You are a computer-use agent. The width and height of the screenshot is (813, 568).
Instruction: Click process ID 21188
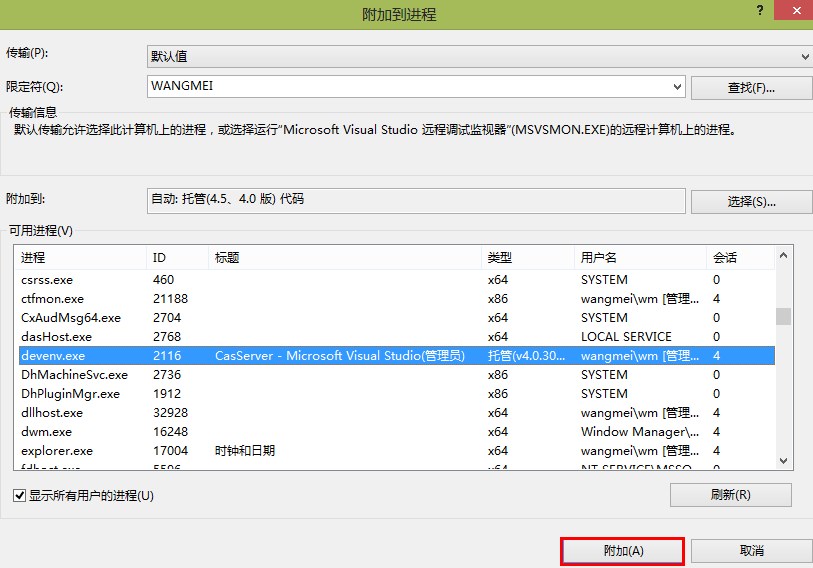(171, 299)
